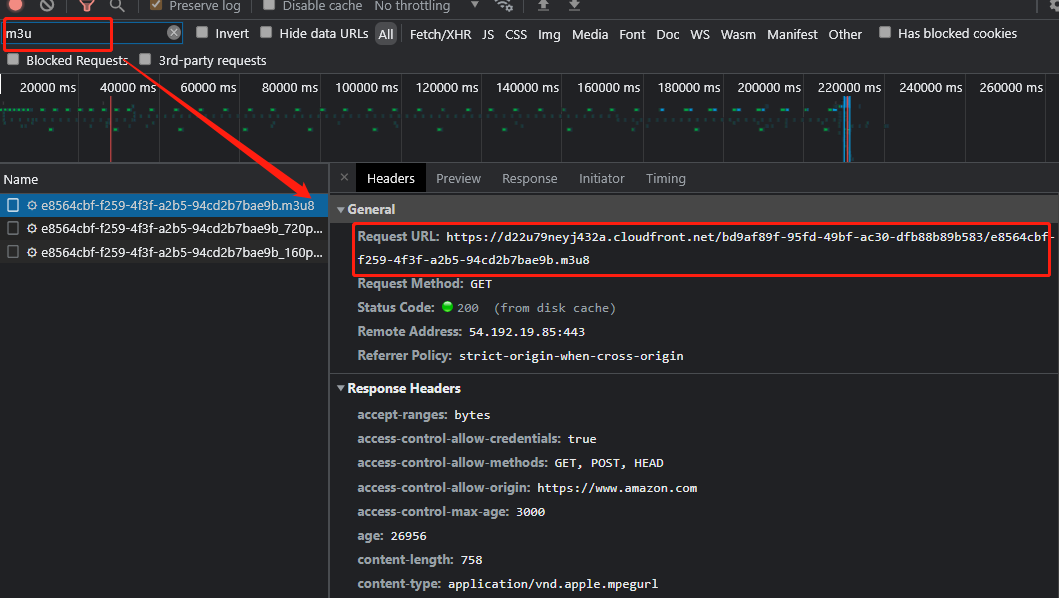Filter by Other requests
1059x598 pixels.
[845, 34]
